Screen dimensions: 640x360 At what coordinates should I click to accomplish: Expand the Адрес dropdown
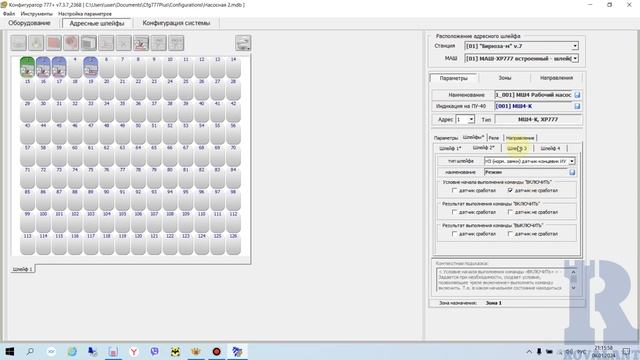pyautogui.click(x=471, y=120)
